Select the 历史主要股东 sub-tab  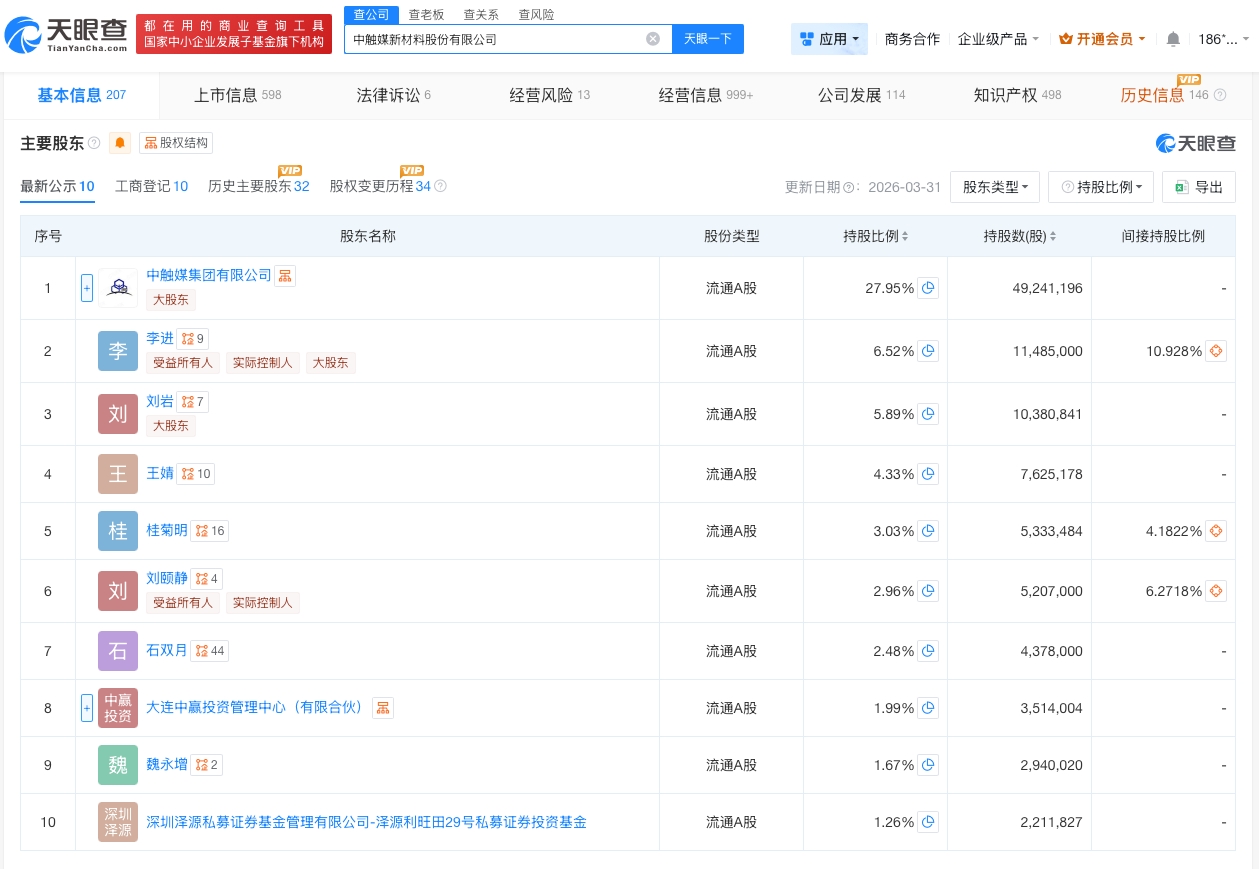(258, 186)
